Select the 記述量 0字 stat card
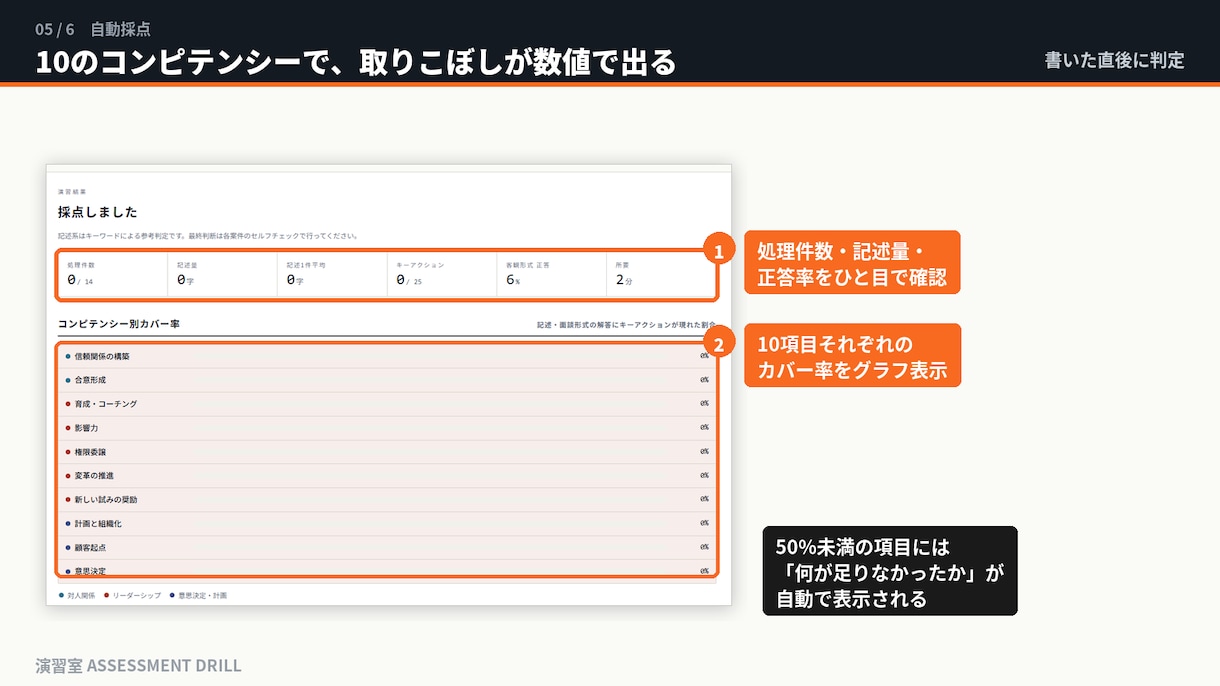Screen dimensions: 1220x686 [223, 275]
